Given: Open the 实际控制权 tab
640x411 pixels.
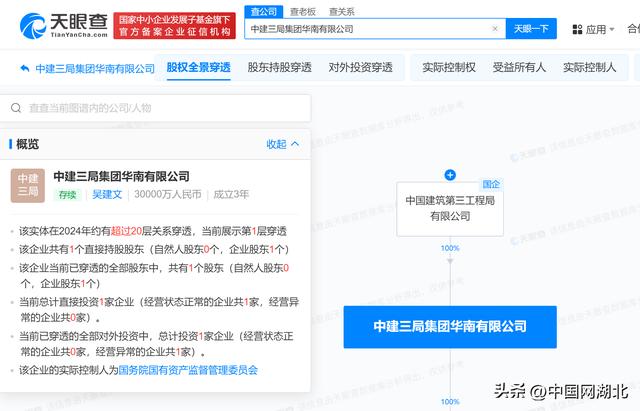Looking at the screenshot, I should 449,67.
